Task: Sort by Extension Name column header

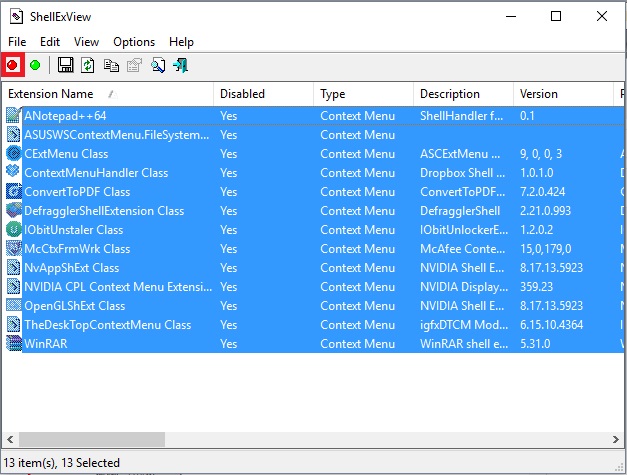Action: (108, 94)
